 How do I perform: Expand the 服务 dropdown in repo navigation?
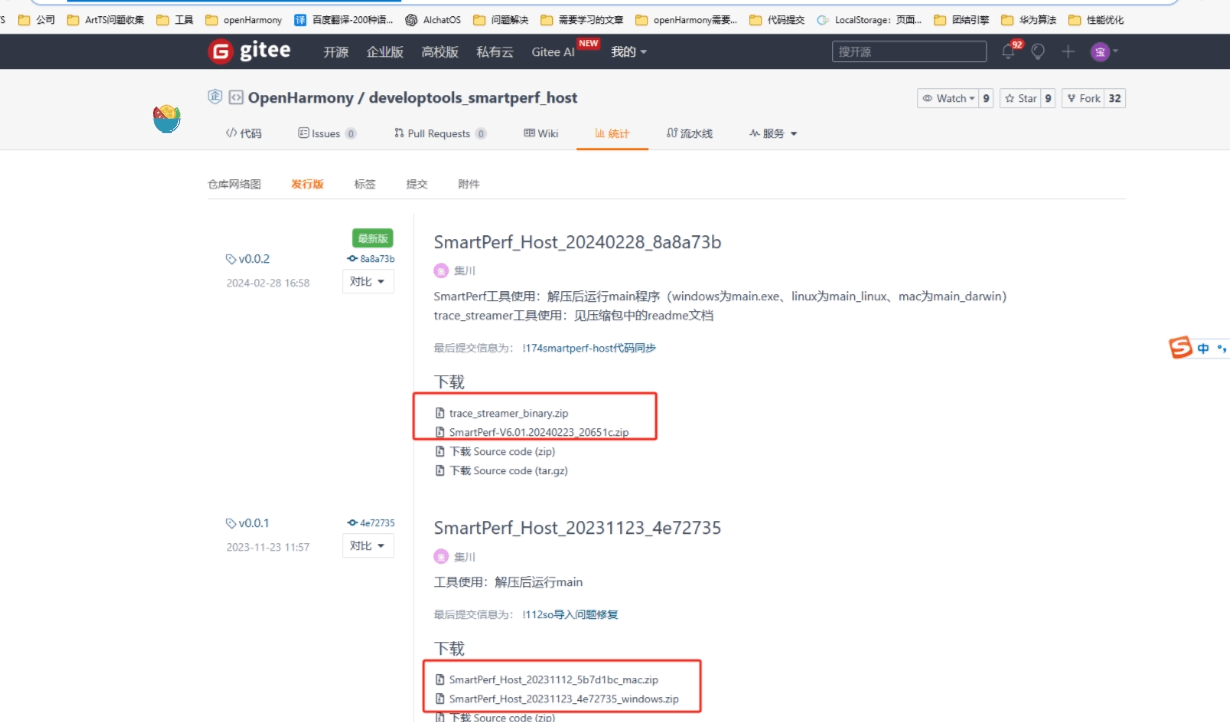click(771, 133)
